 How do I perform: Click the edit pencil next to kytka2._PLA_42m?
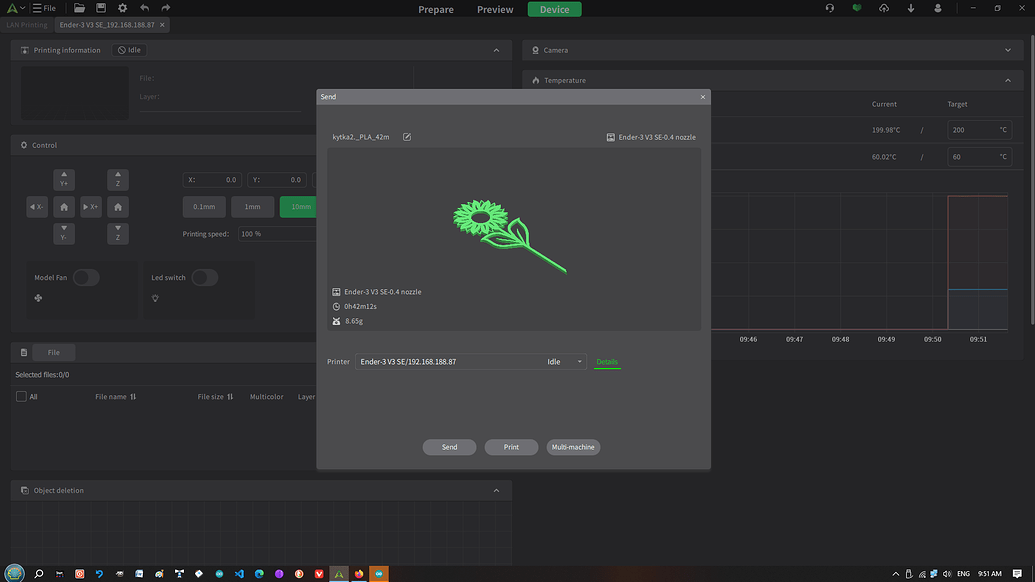point(406,137)
